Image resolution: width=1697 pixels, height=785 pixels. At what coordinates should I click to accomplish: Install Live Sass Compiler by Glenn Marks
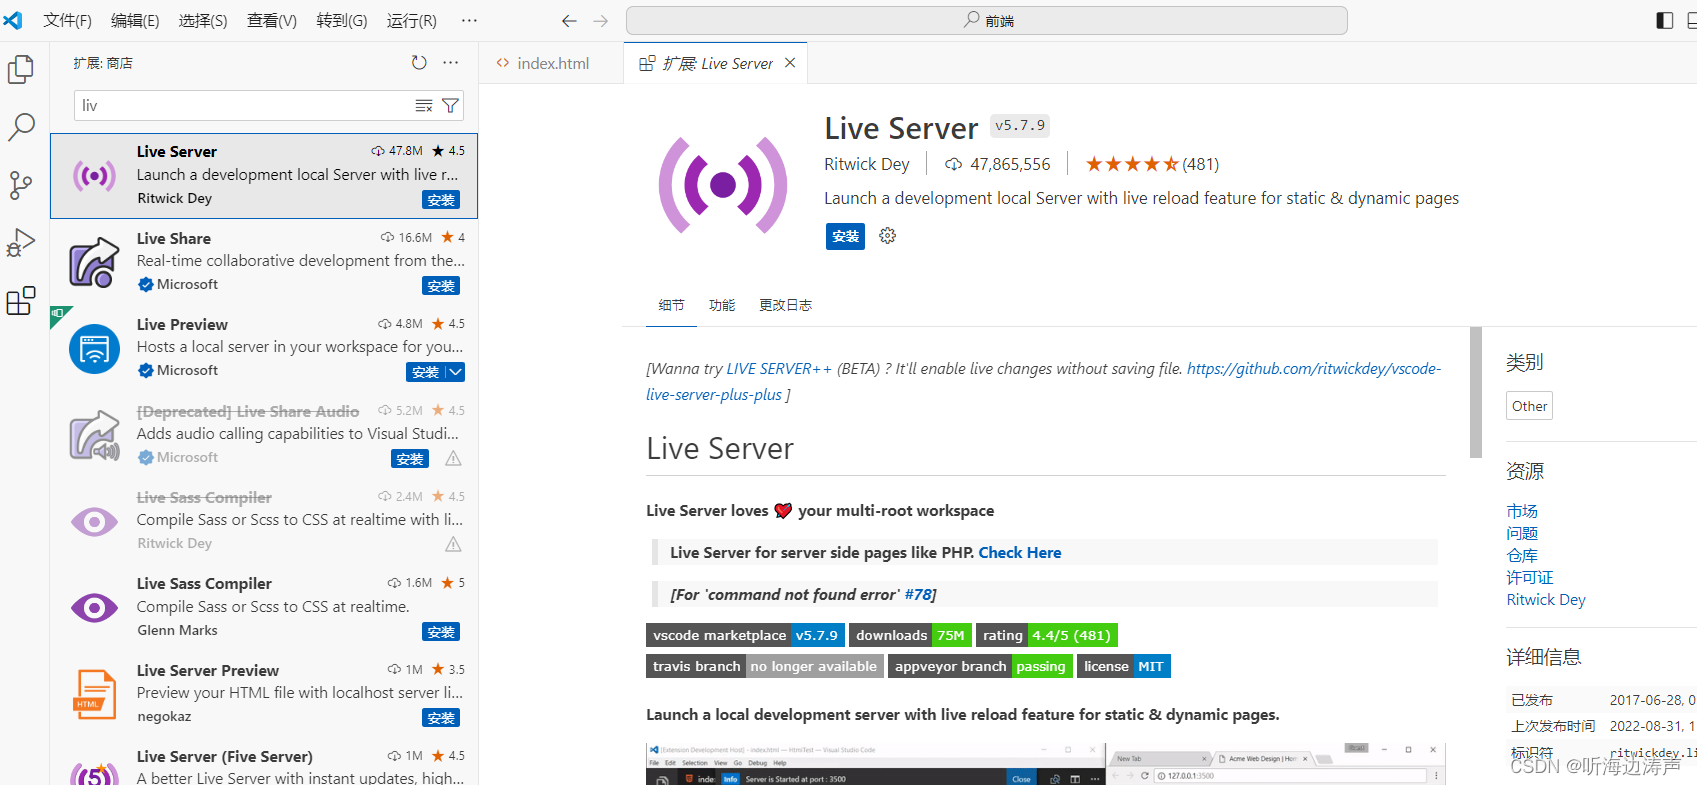[x=441, y=632]
